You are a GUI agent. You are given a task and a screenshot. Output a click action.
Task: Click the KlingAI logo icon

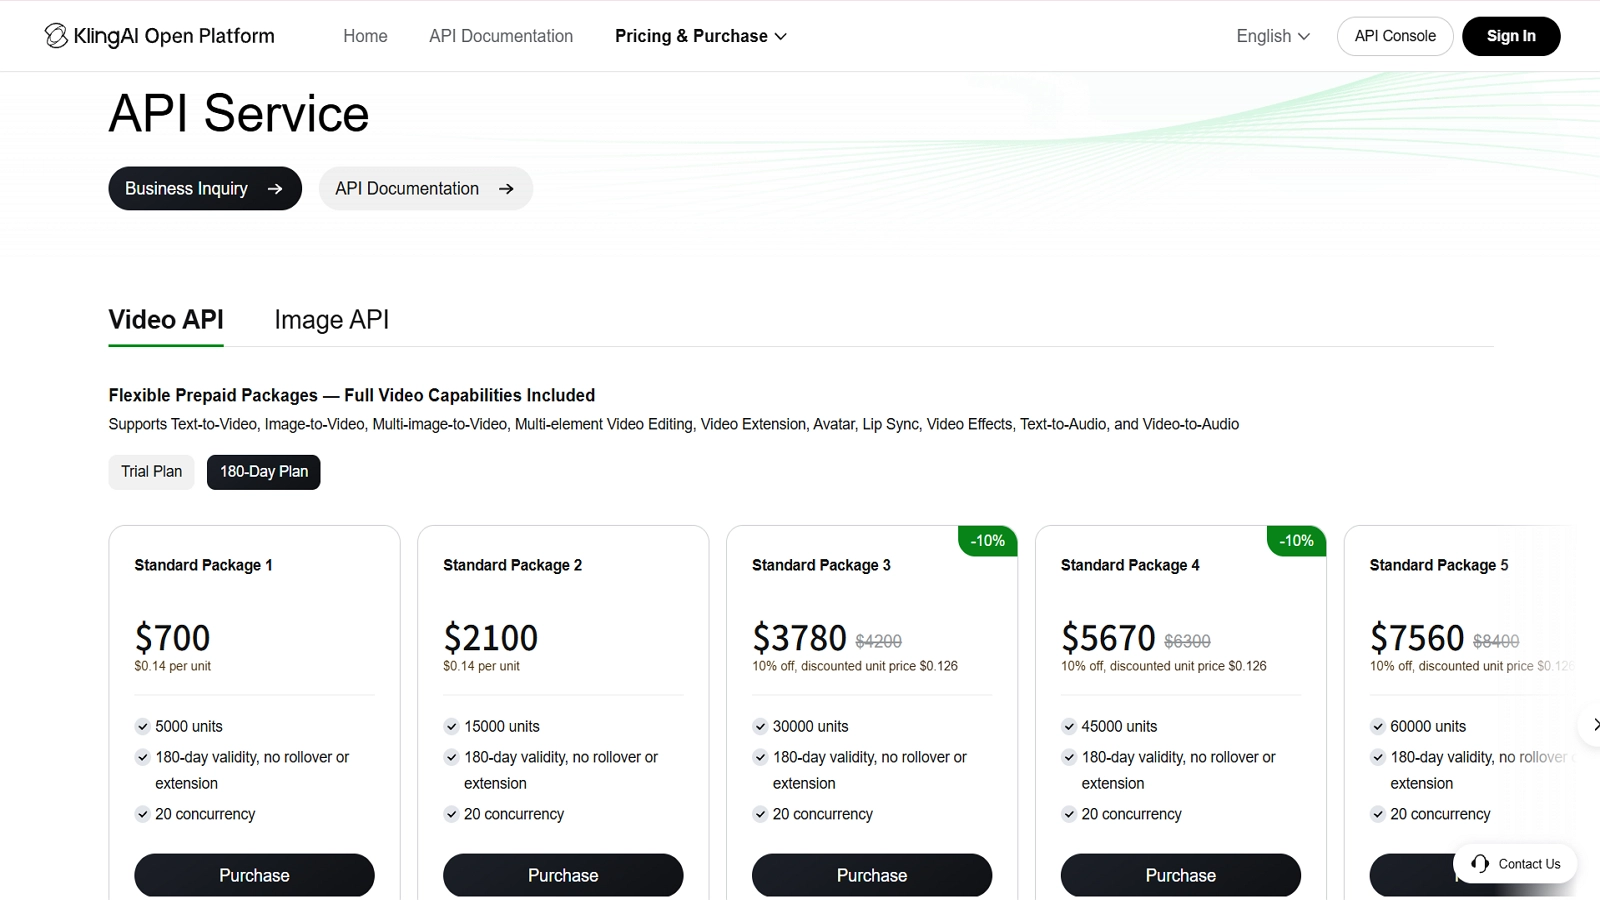(56, 36)
